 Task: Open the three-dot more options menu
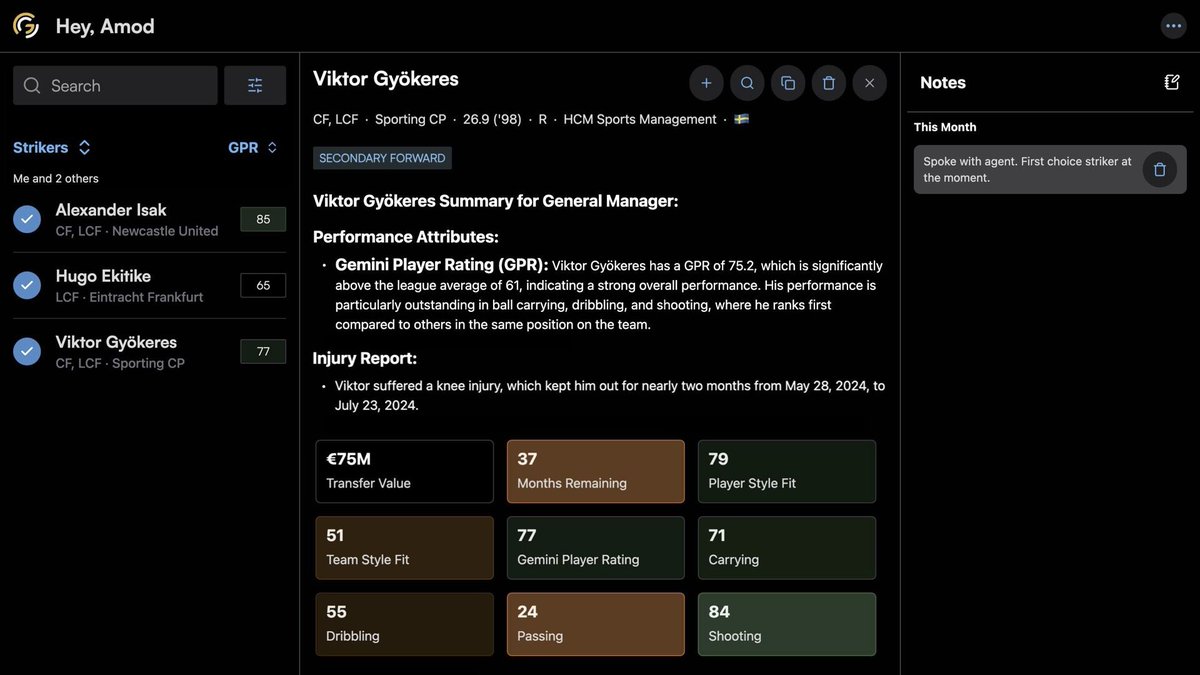[1173, 26]
